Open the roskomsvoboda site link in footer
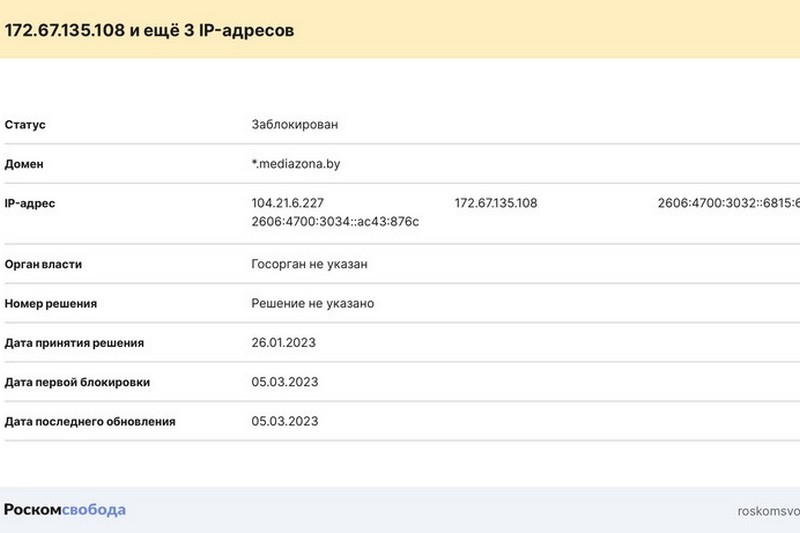 click(x=768, y=510)
